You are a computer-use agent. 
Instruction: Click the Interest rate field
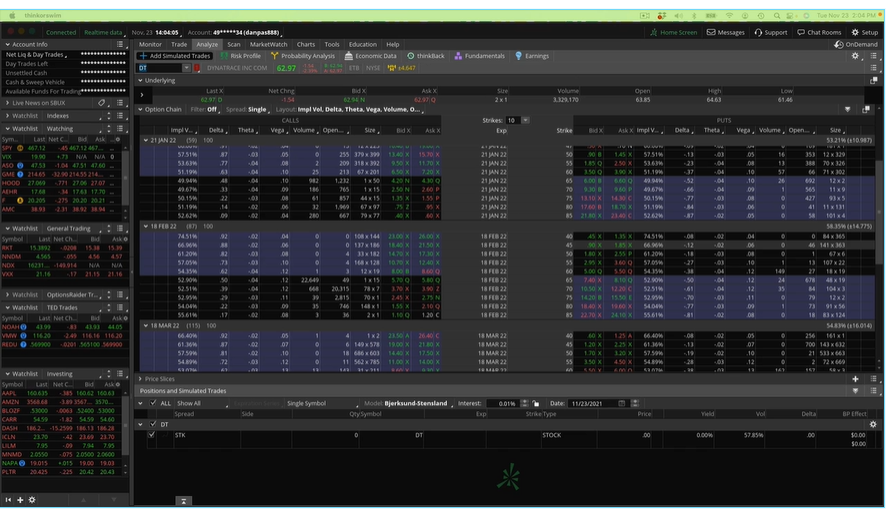coord(502,403)
